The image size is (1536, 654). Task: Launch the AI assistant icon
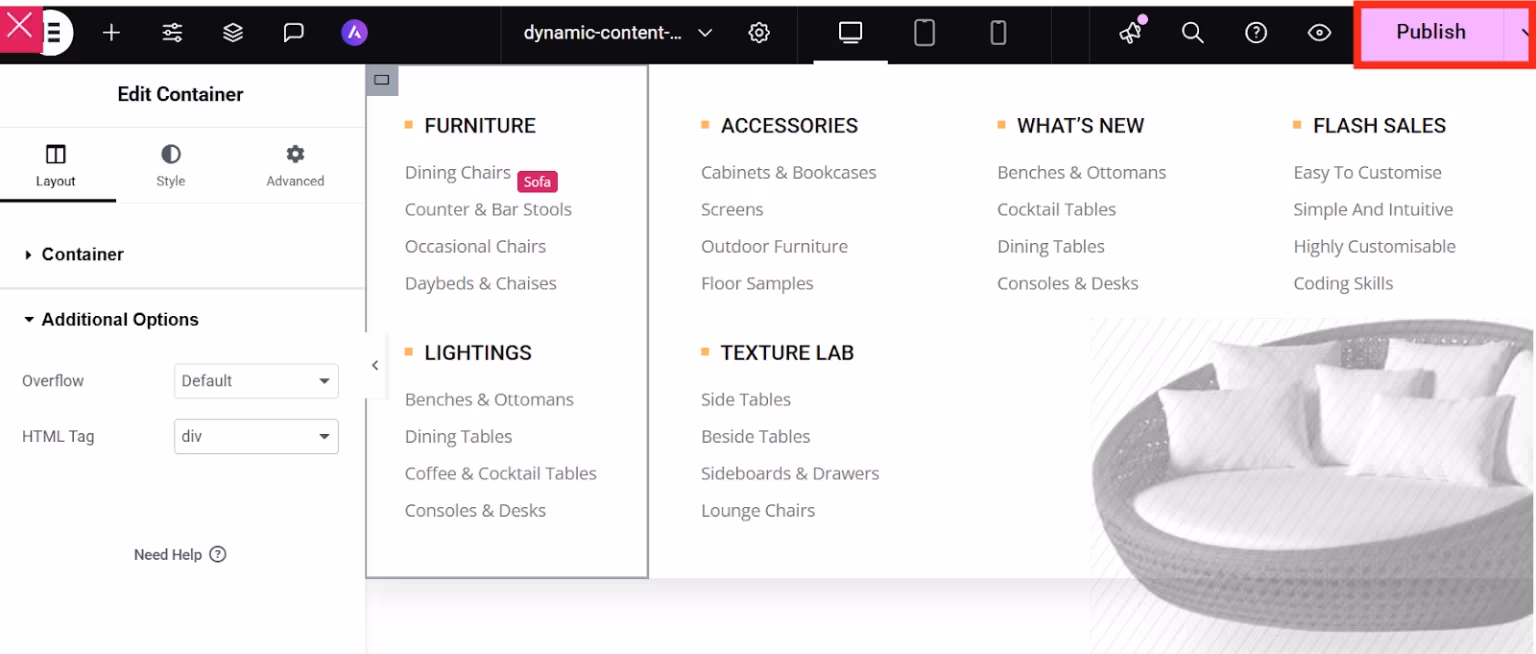click(x=354, y=32)
